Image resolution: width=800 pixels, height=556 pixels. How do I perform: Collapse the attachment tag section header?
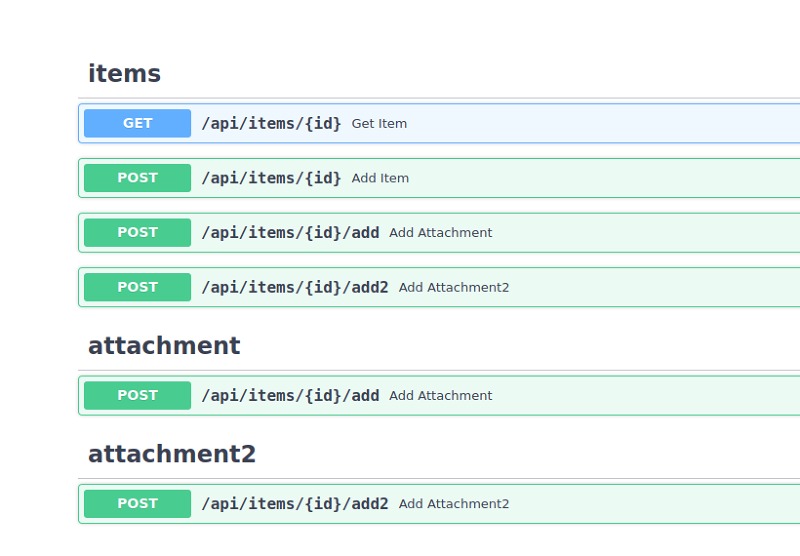point(164,346)
